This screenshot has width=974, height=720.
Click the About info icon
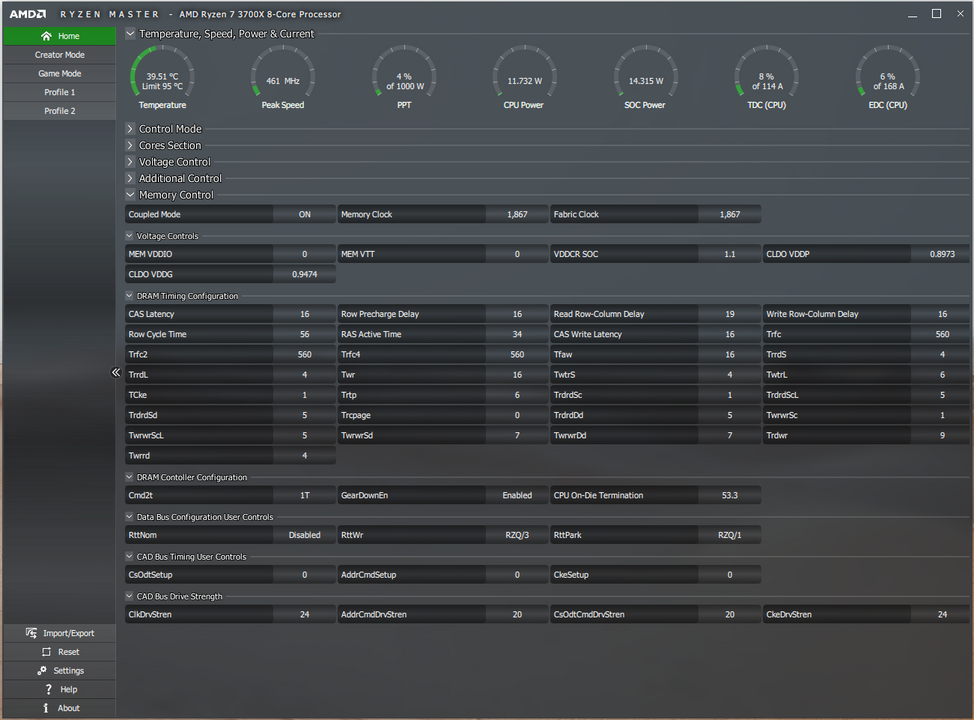tap(45, 708)
